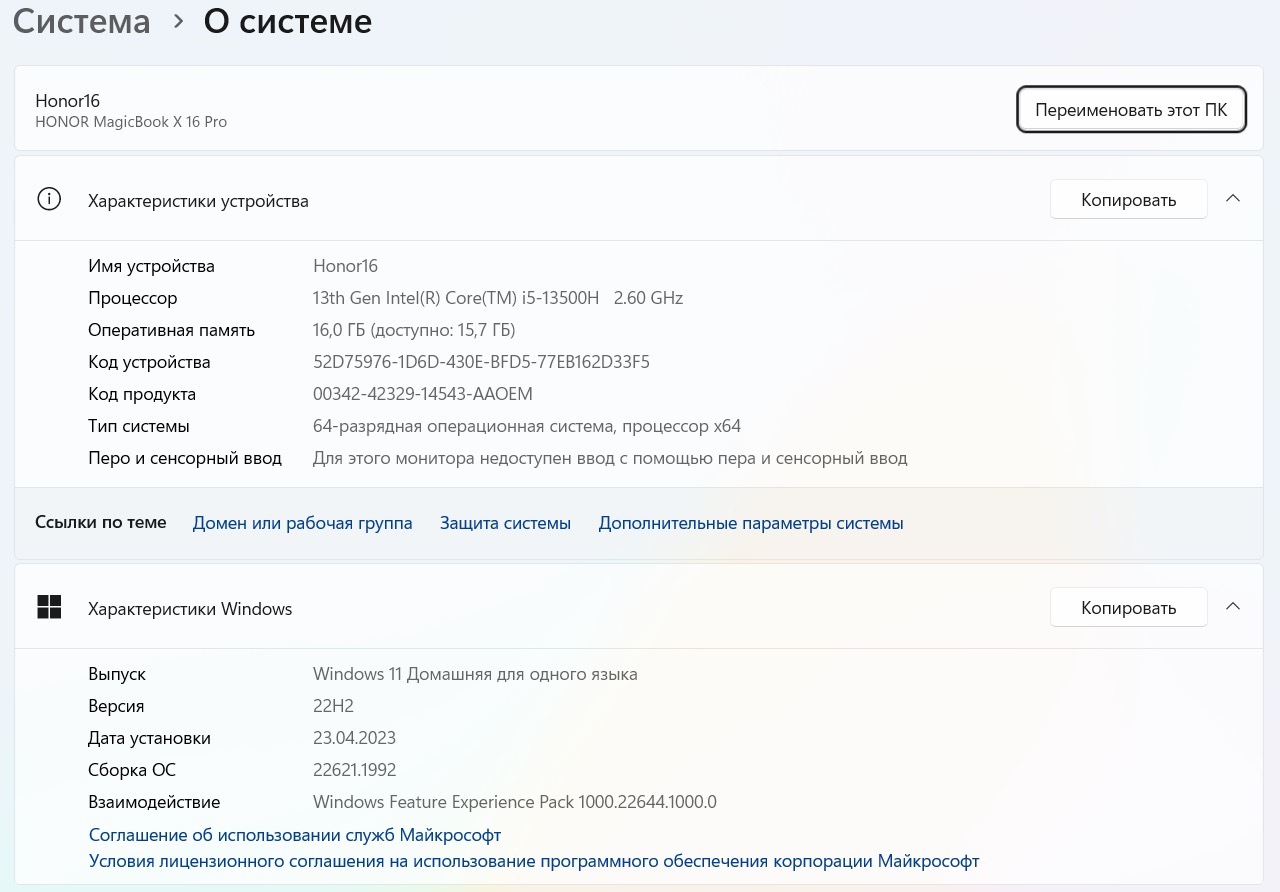Click the Характеристики Windows header text
Viewport: 1280px width, 892px height.
190,609
